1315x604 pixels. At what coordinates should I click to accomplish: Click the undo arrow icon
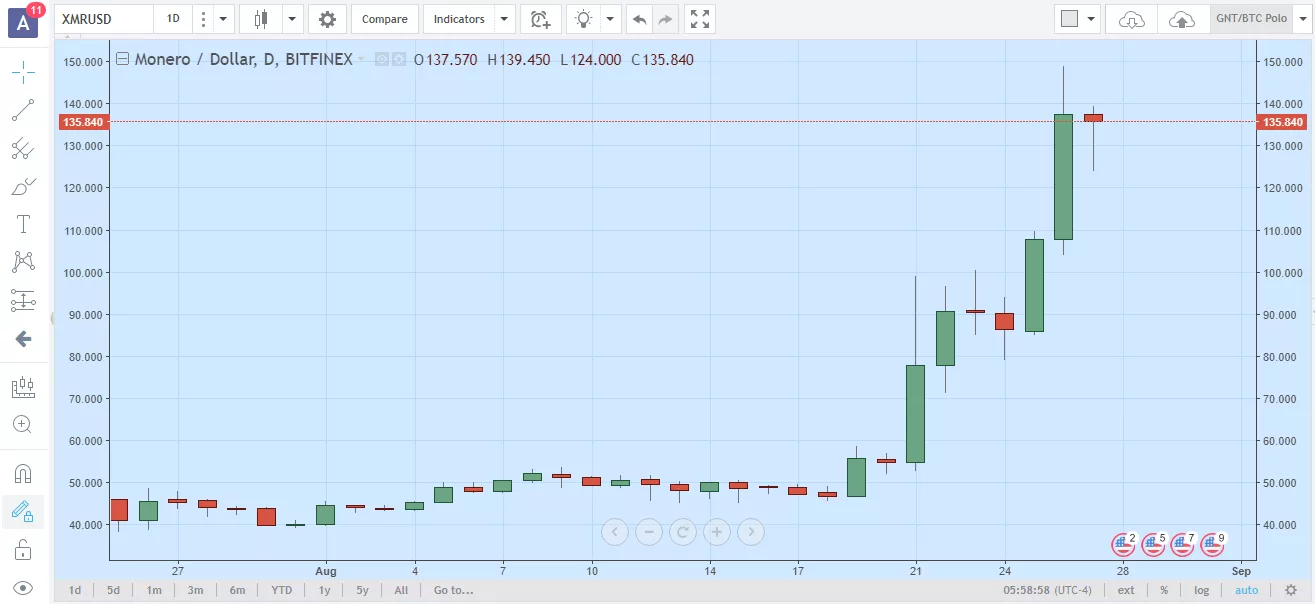click(x=640, y=19)
